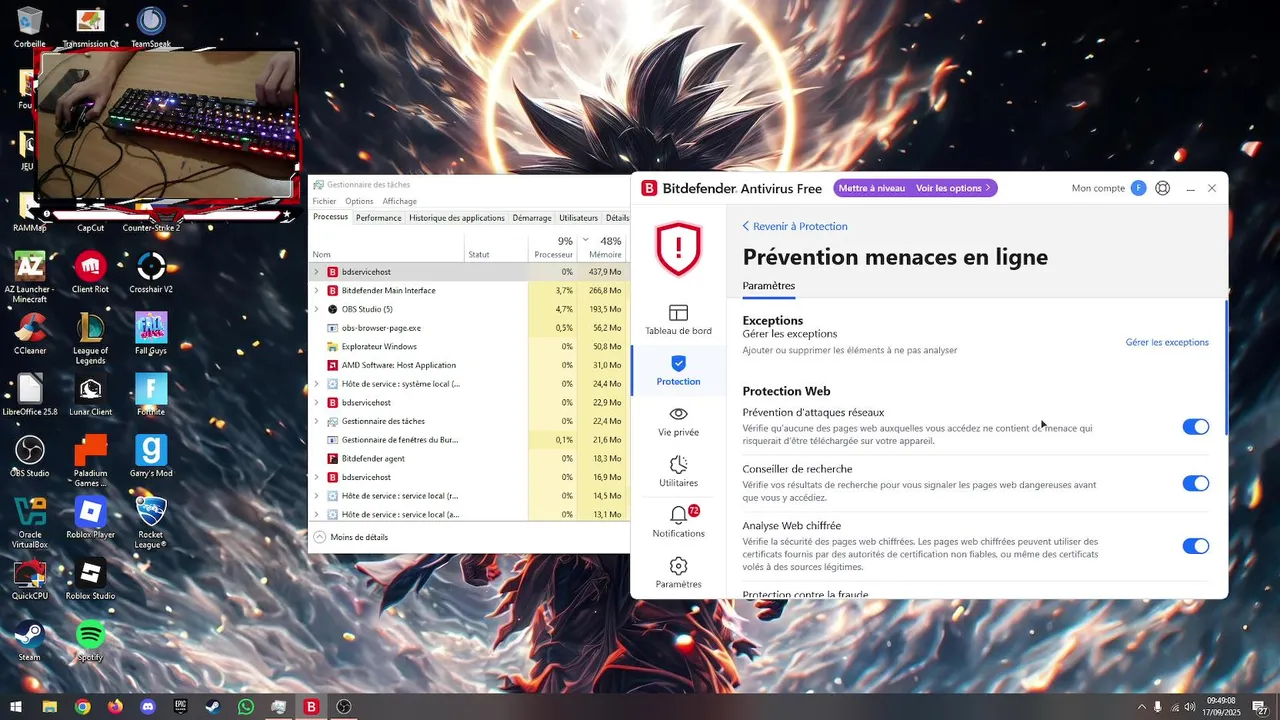Open TeamSpeak desktop icon
Screen dimensions: 1280x720
tap(151, 27)
